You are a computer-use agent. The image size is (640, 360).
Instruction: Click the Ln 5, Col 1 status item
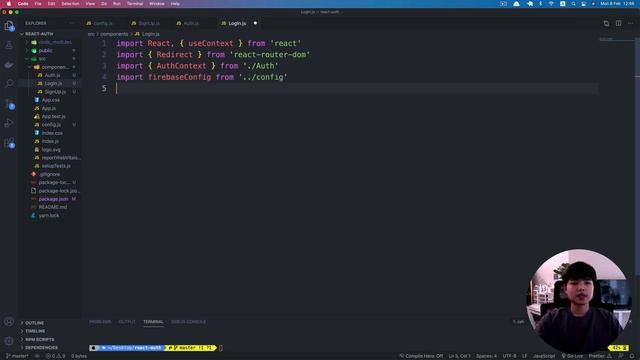(459, 356)
